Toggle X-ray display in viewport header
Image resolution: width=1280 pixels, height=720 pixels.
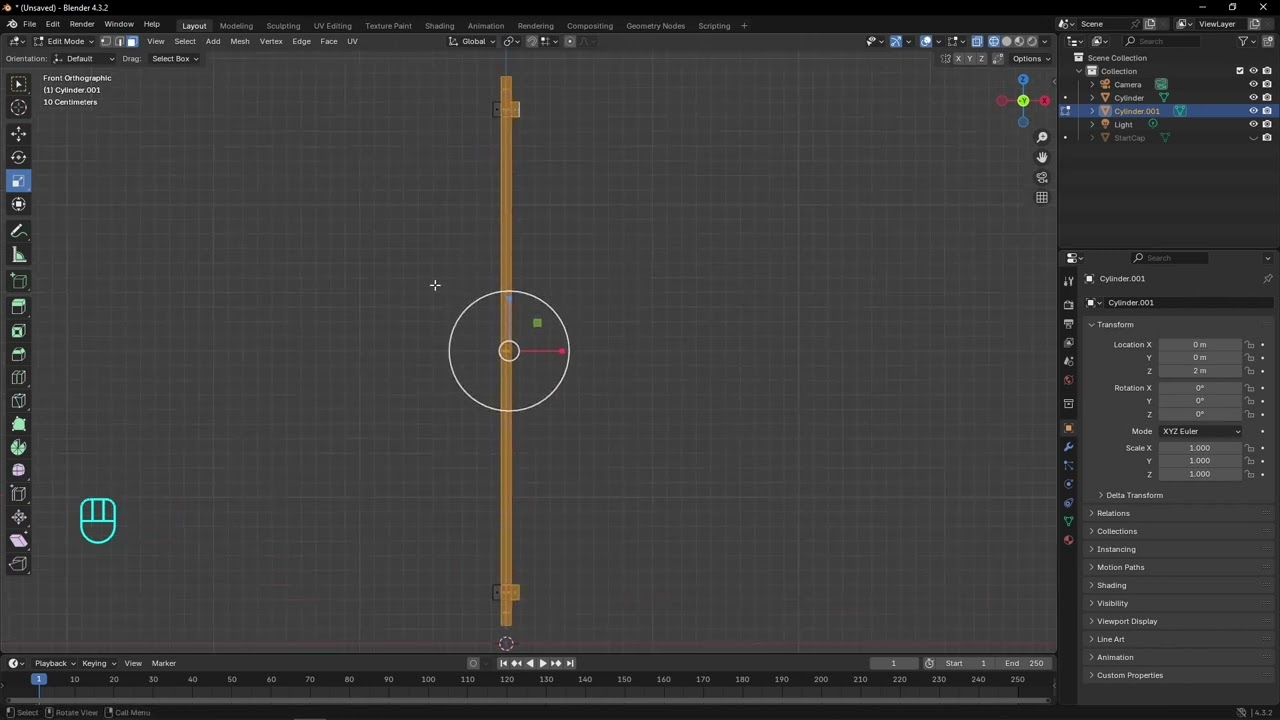point(978,41)
